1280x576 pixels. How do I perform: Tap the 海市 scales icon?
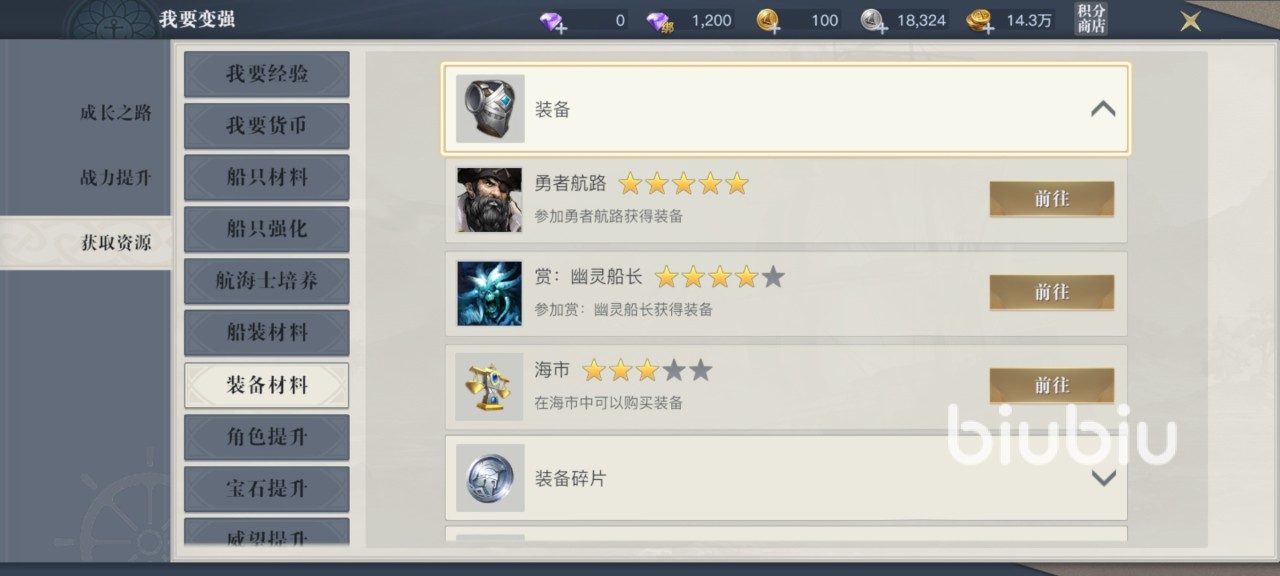(x=489, y=386)
